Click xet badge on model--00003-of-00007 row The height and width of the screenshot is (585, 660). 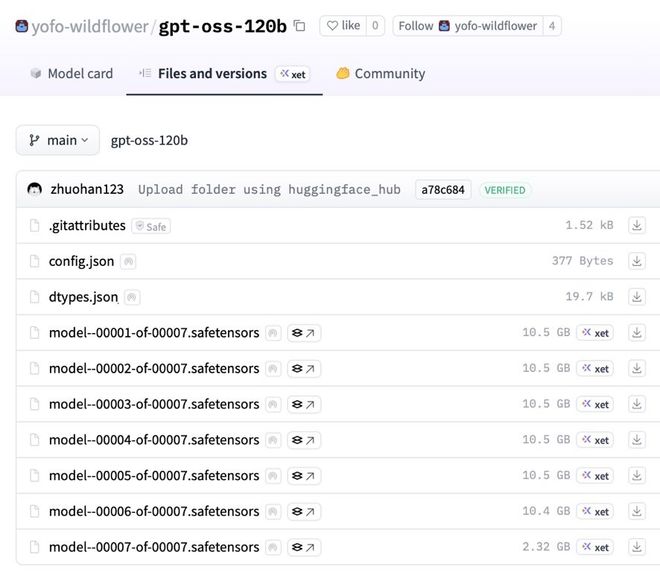coord(595,404)
